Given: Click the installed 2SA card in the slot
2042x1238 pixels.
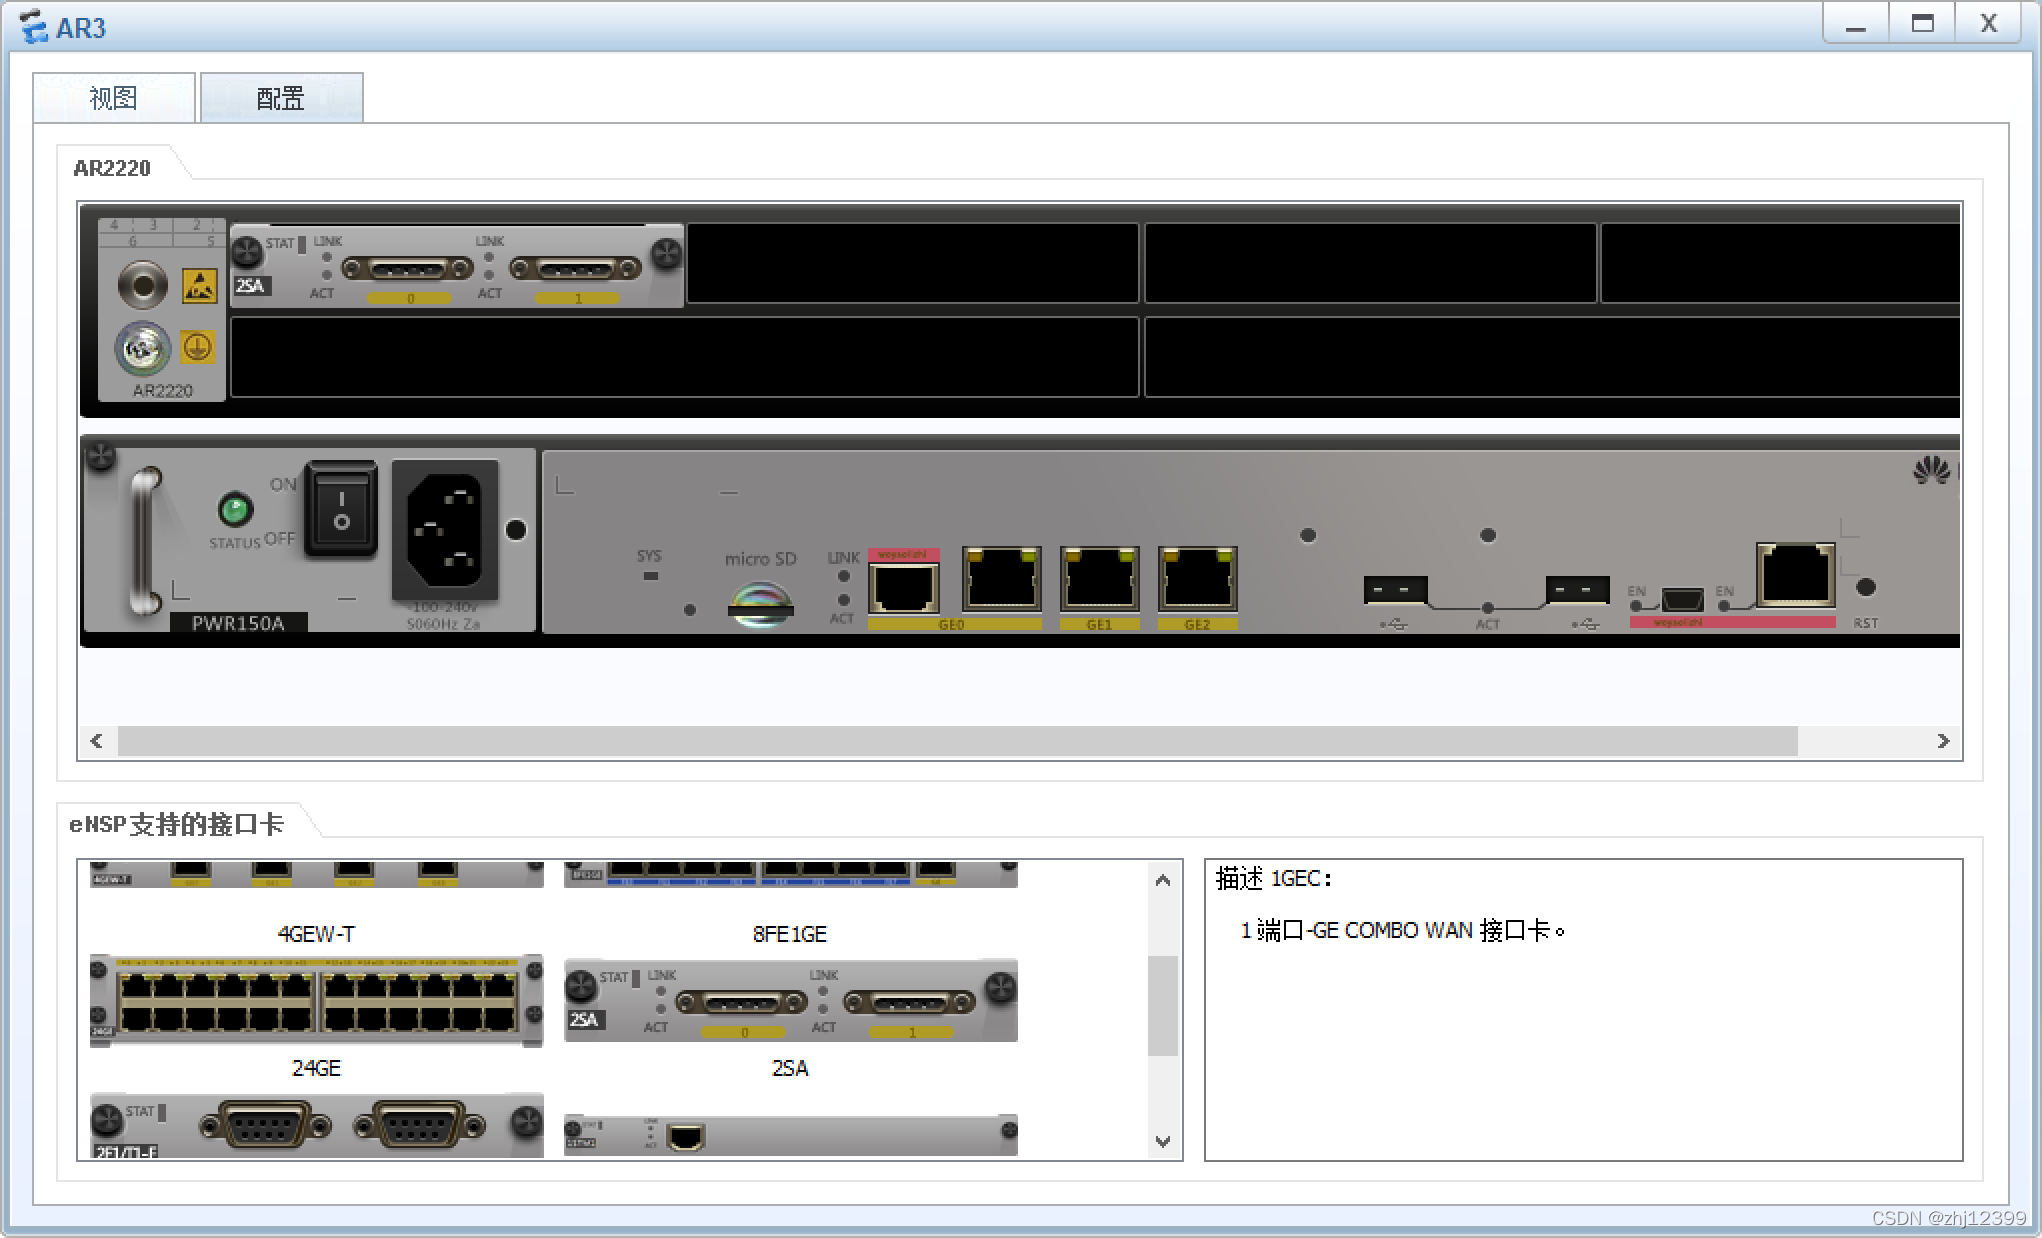Looking at the screenshot, I should point(457,265).
